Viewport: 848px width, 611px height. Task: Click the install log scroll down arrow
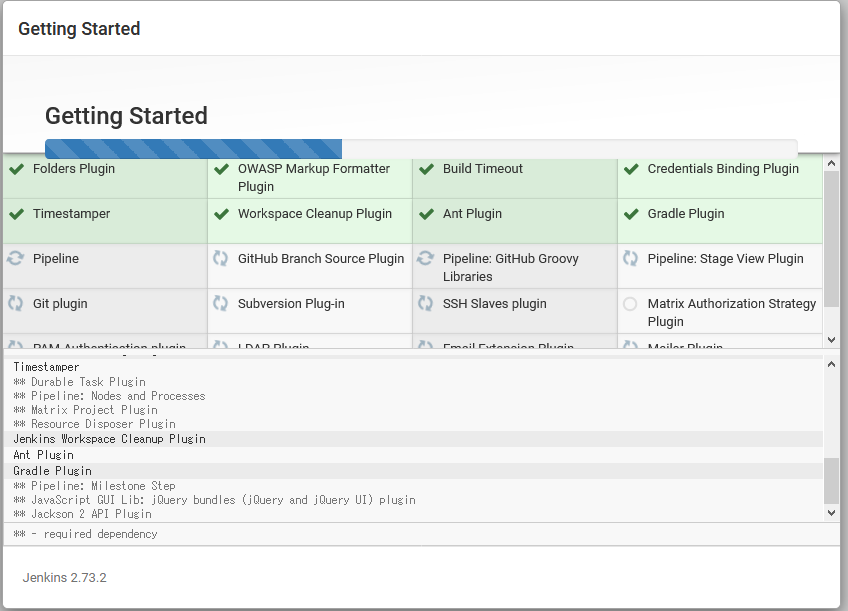pyautogui.click(x=831, y=513)
